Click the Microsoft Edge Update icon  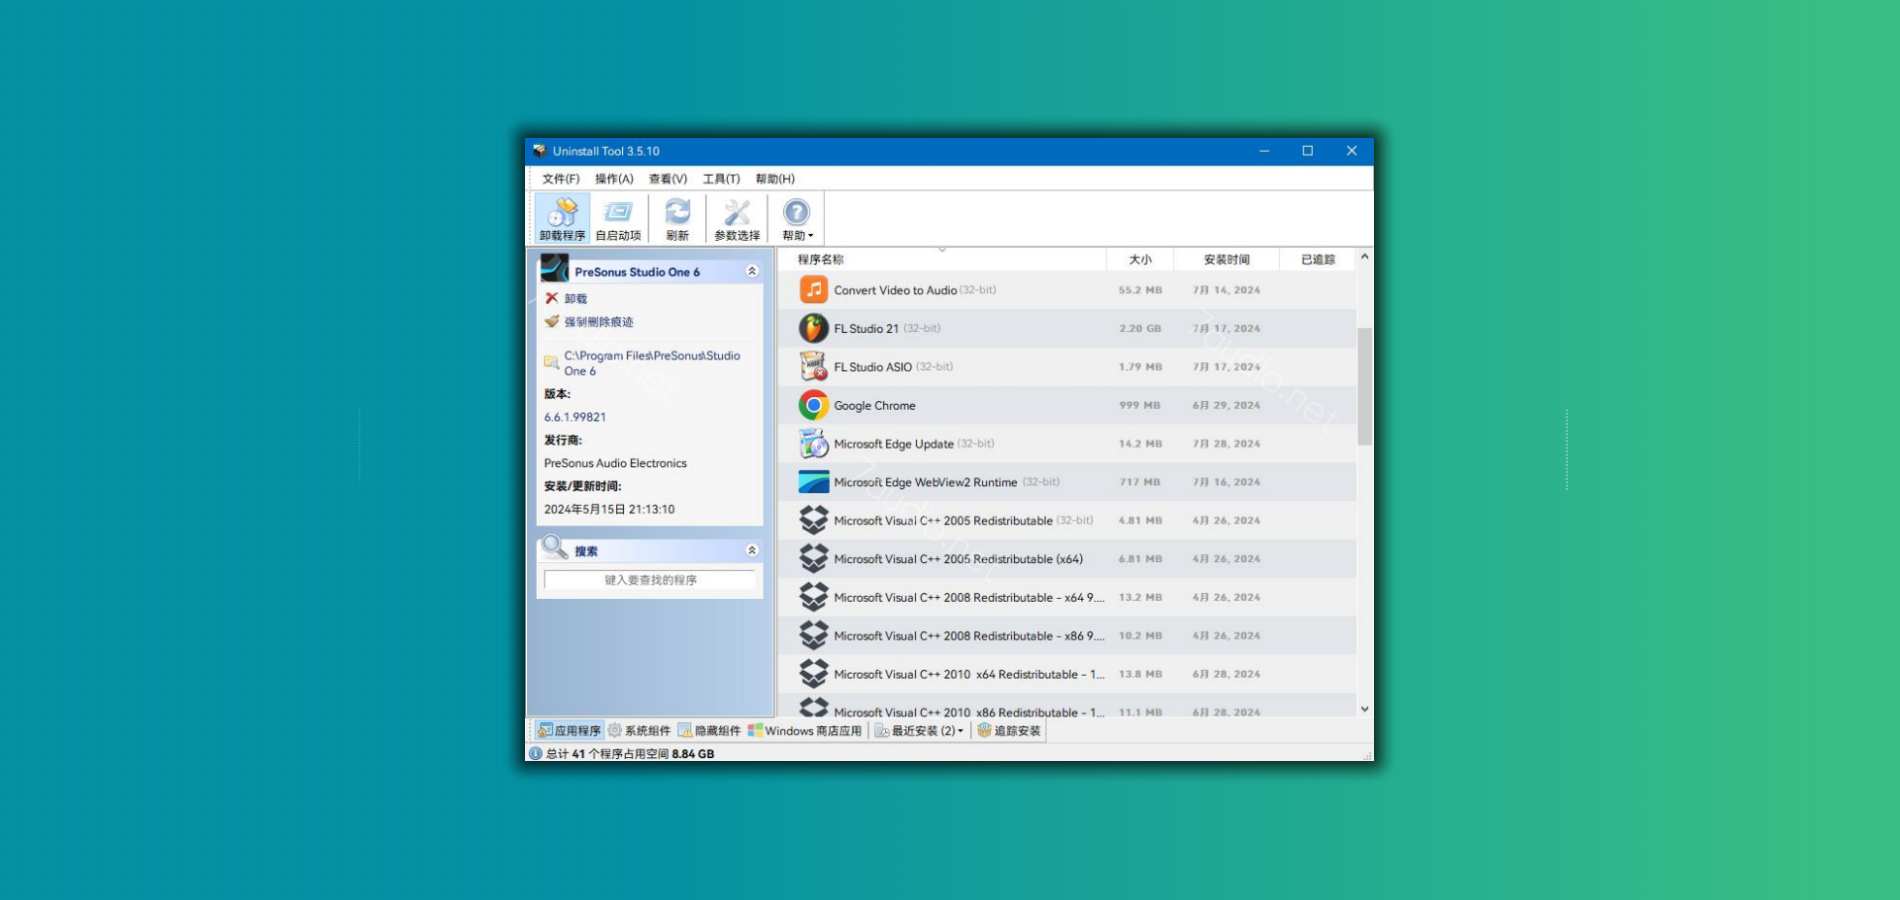[x=814, y=444]
